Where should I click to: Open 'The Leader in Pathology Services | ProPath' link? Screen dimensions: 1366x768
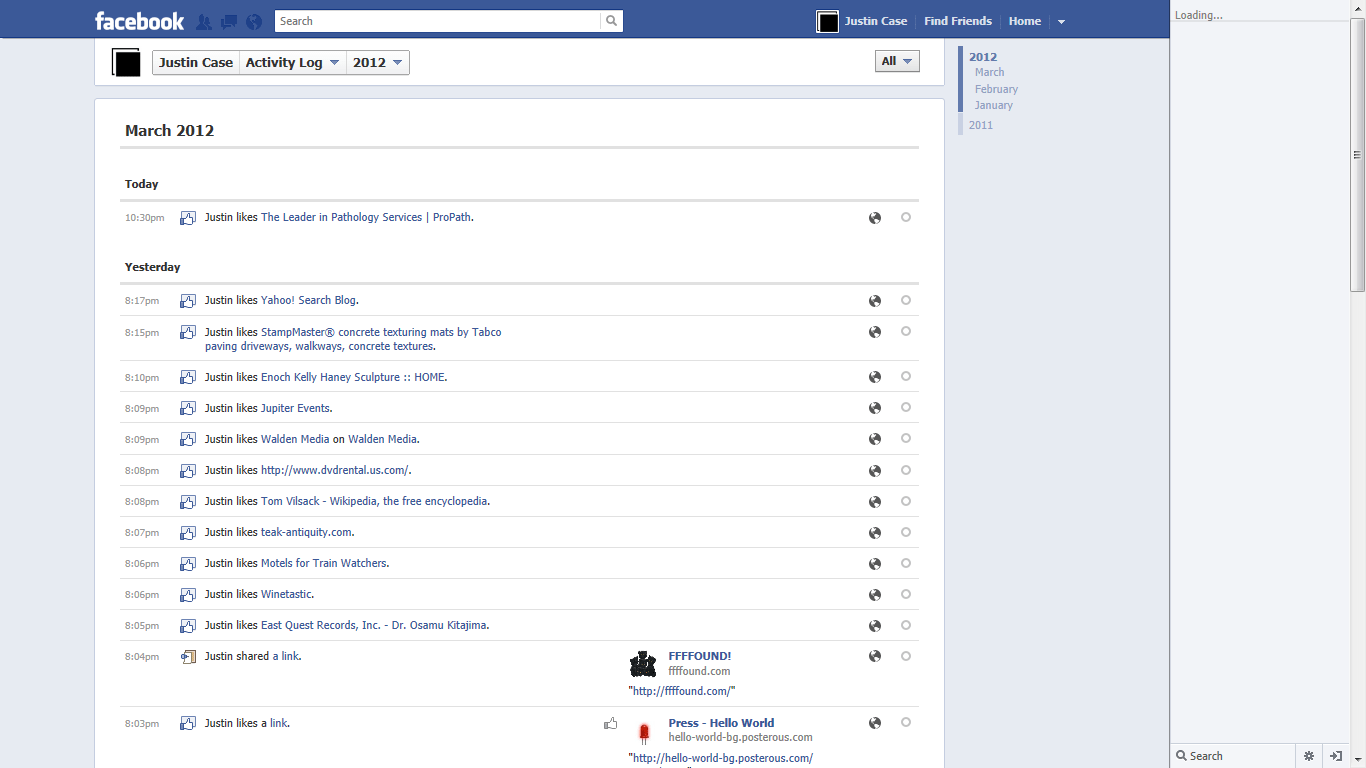pyautogui.click(x=366, y=217)
